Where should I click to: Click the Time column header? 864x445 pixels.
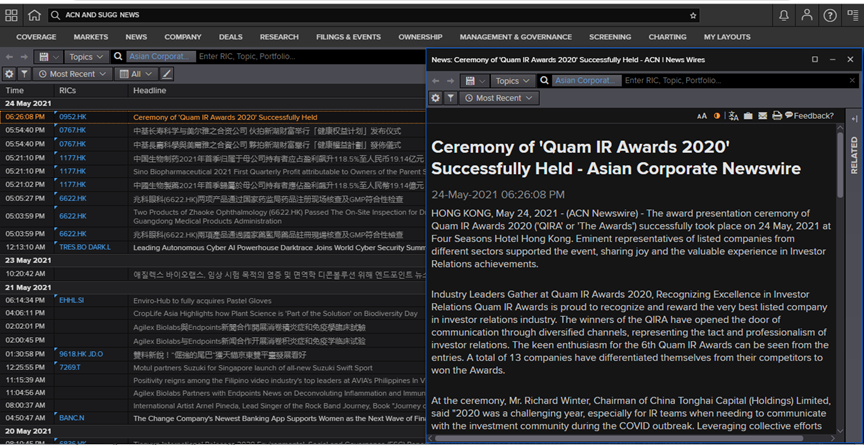(15, 90)
